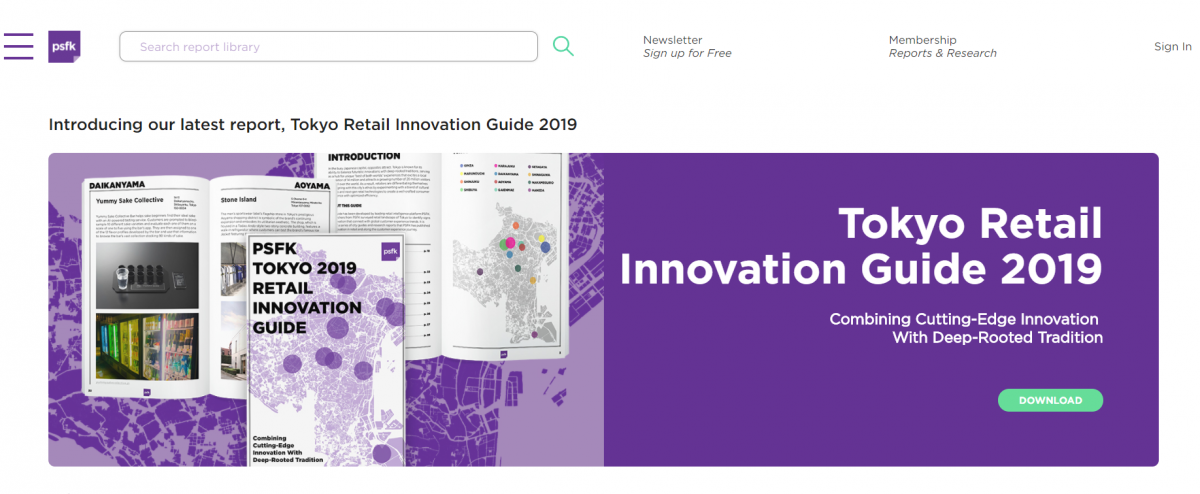
Task: Focus the Search report library field
Action: tap(328, 46)
